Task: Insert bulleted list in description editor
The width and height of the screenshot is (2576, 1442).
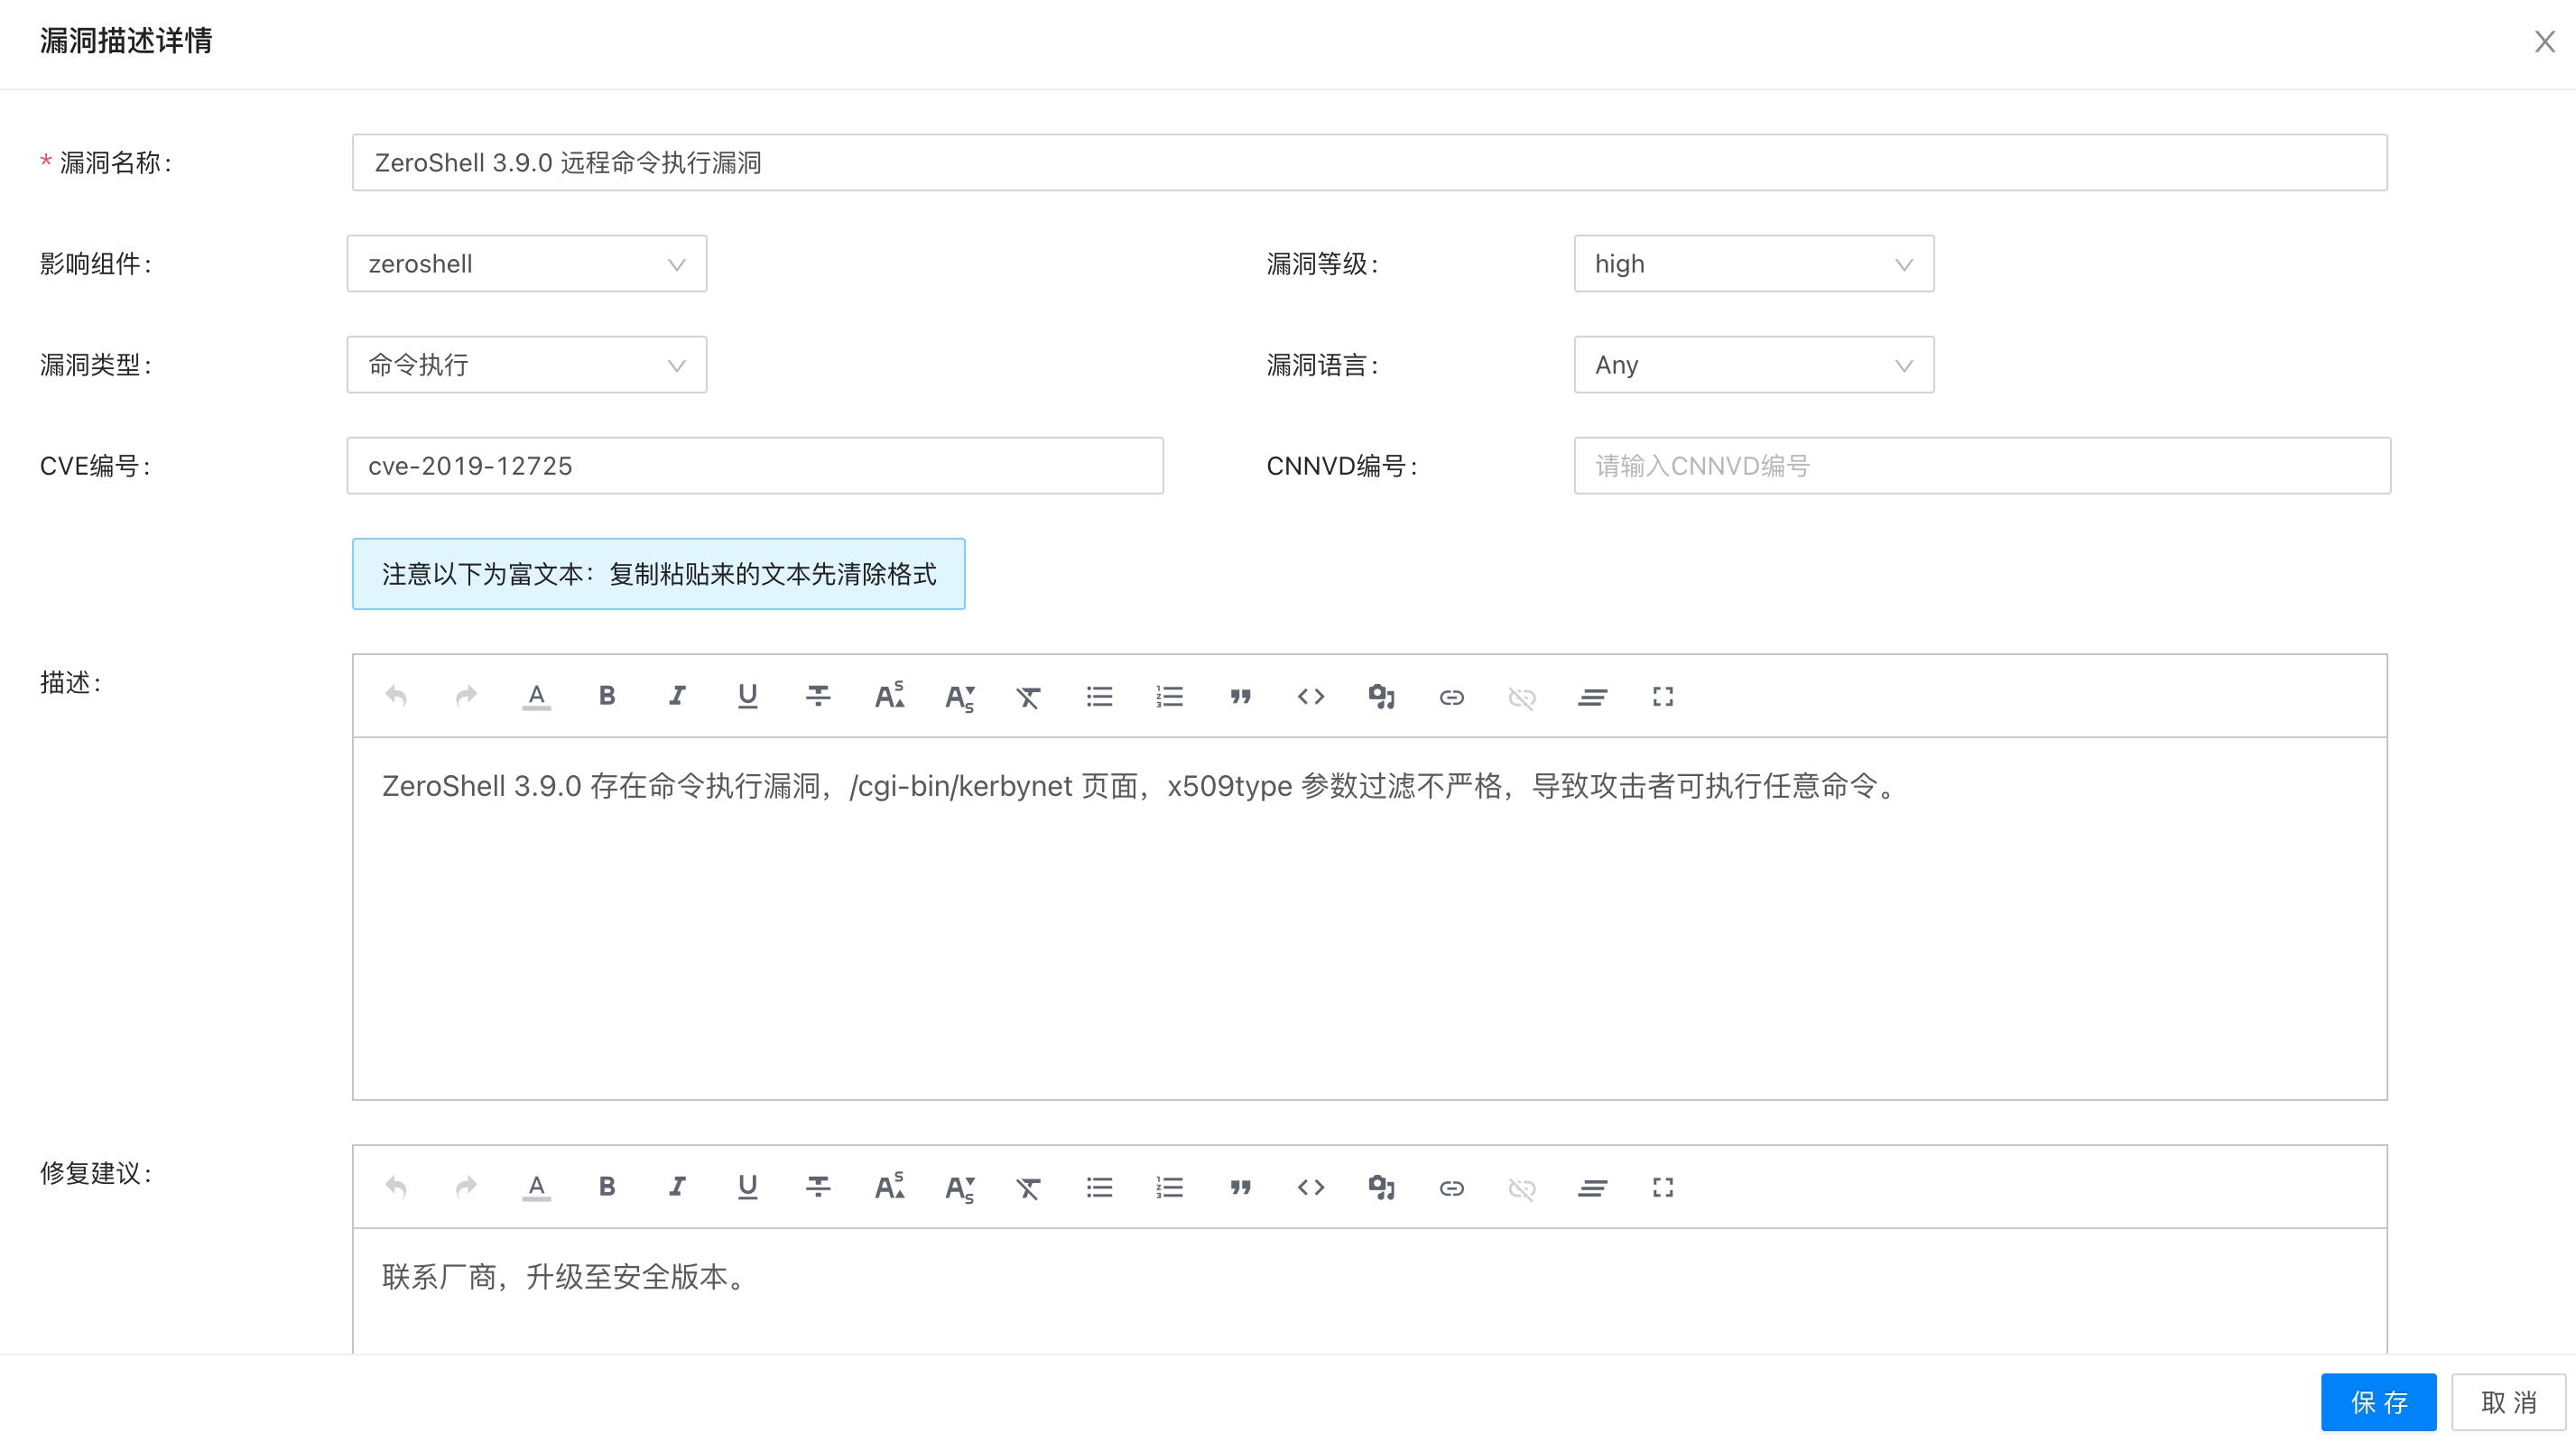Action: [1099, 696]
